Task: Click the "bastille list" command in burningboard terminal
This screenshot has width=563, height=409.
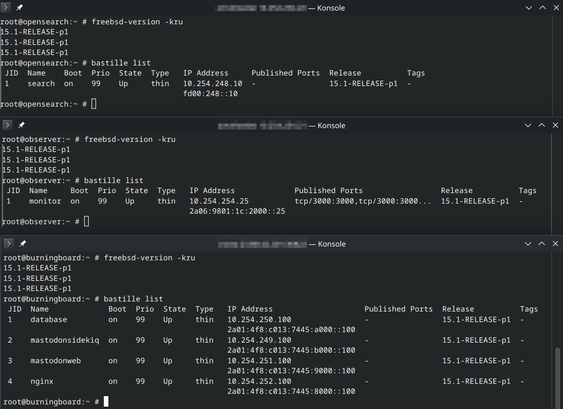Action: 133,299
